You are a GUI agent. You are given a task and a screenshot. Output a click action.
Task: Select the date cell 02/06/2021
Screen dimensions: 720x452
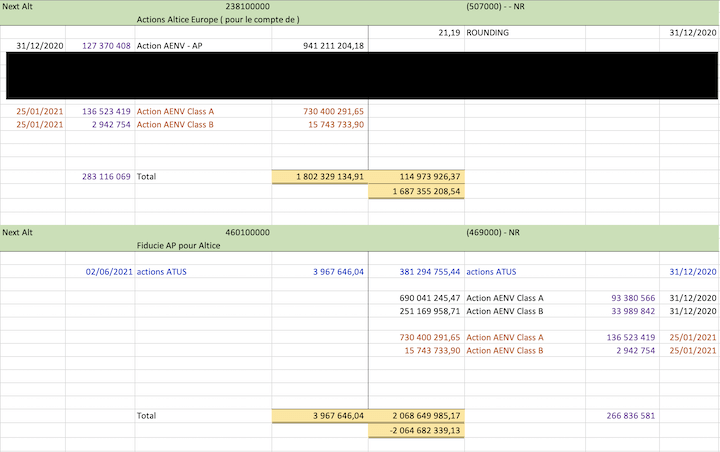pos(109,271)
